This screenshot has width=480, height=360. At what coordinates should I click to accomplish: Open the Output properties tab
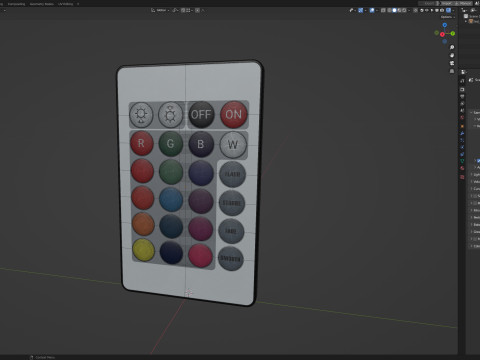point(462,96)
